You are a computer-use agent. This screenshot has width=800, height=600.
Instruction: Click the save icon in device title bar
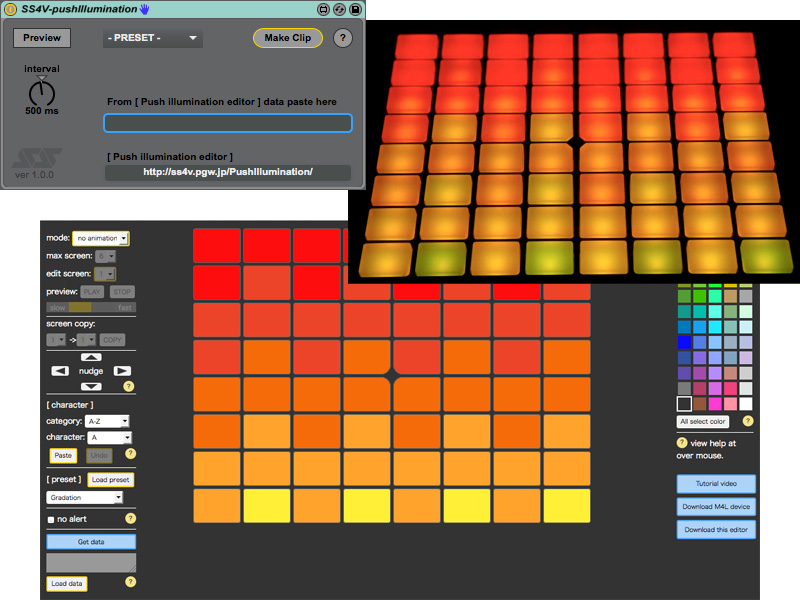(x=356, y=9)
